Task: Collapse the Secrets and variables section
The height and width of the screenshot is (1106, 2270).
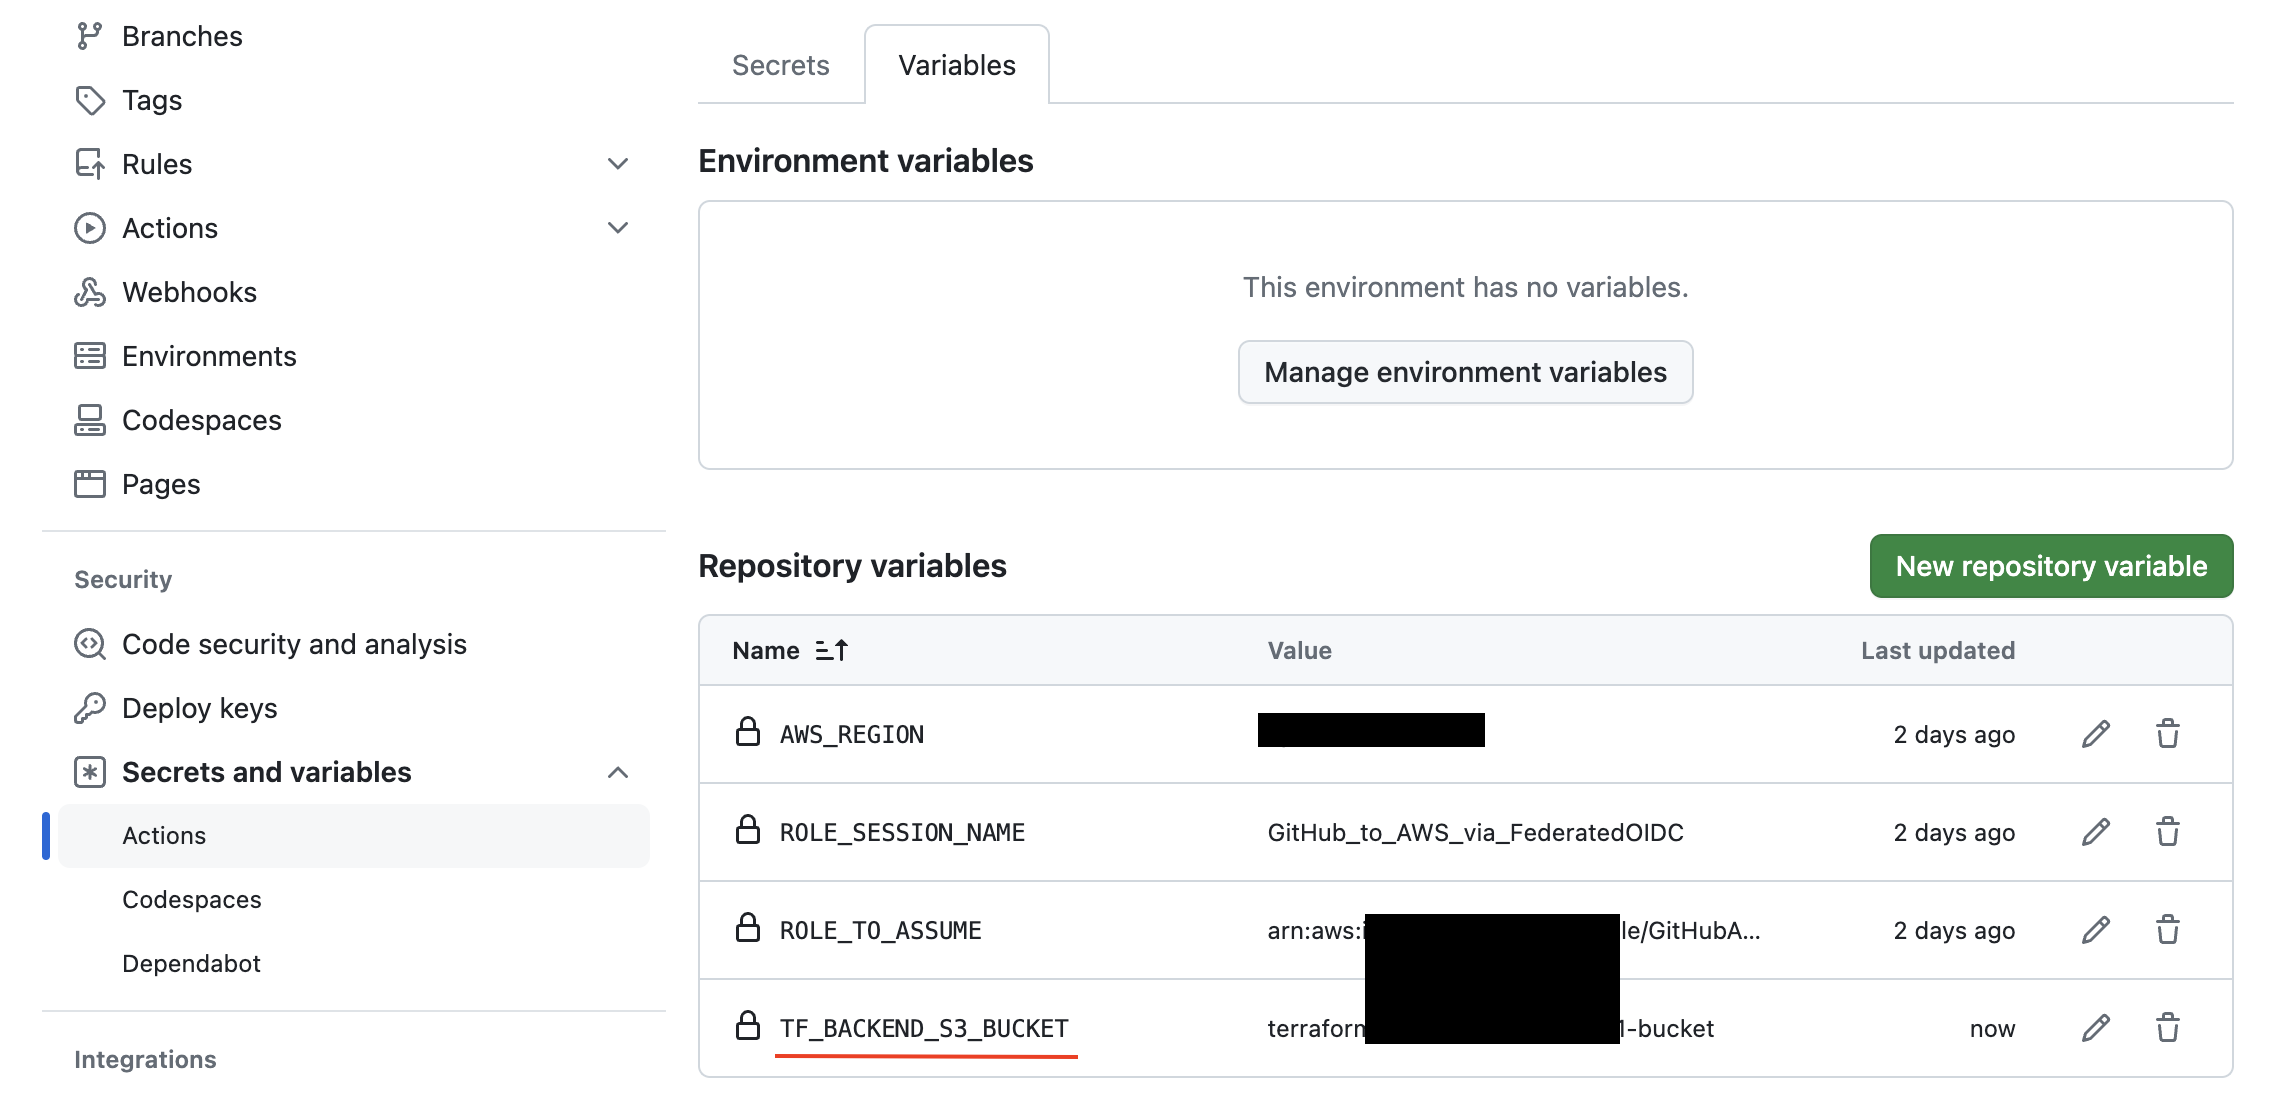Action: click(618, 771)
